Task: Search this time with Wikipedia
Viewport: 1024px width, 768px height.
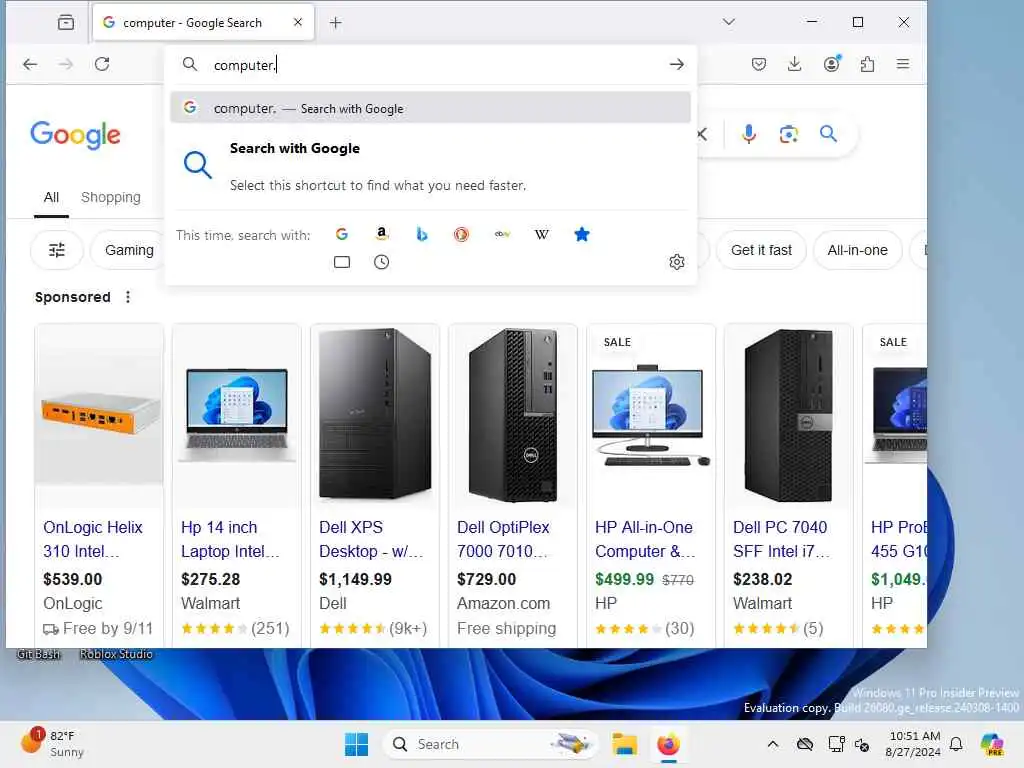Action: tap(541, 234)
